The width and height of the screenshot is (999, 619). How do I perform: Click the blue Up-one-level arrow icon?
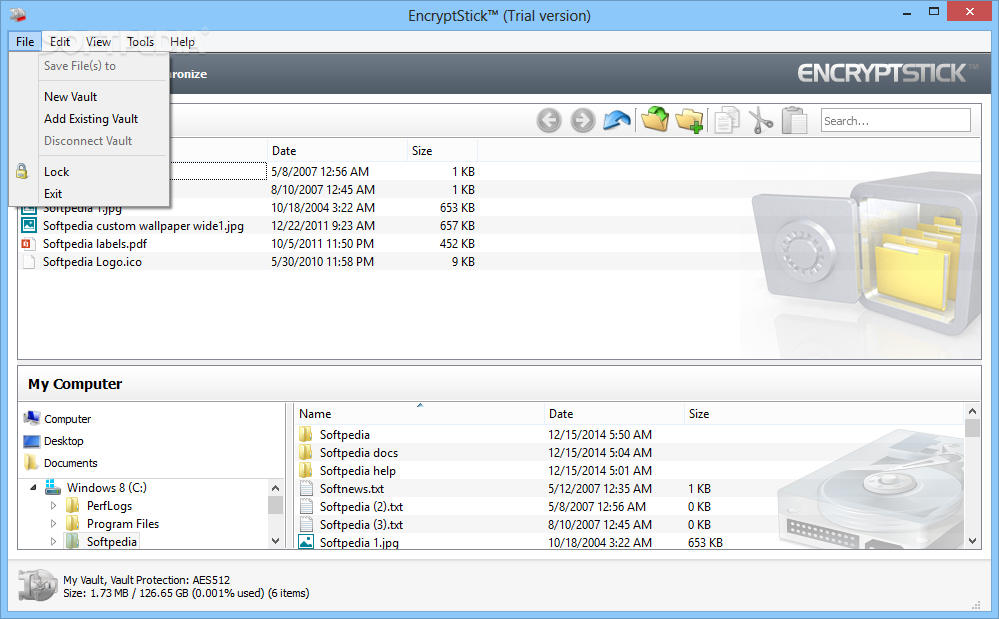(x=616, y=120)
